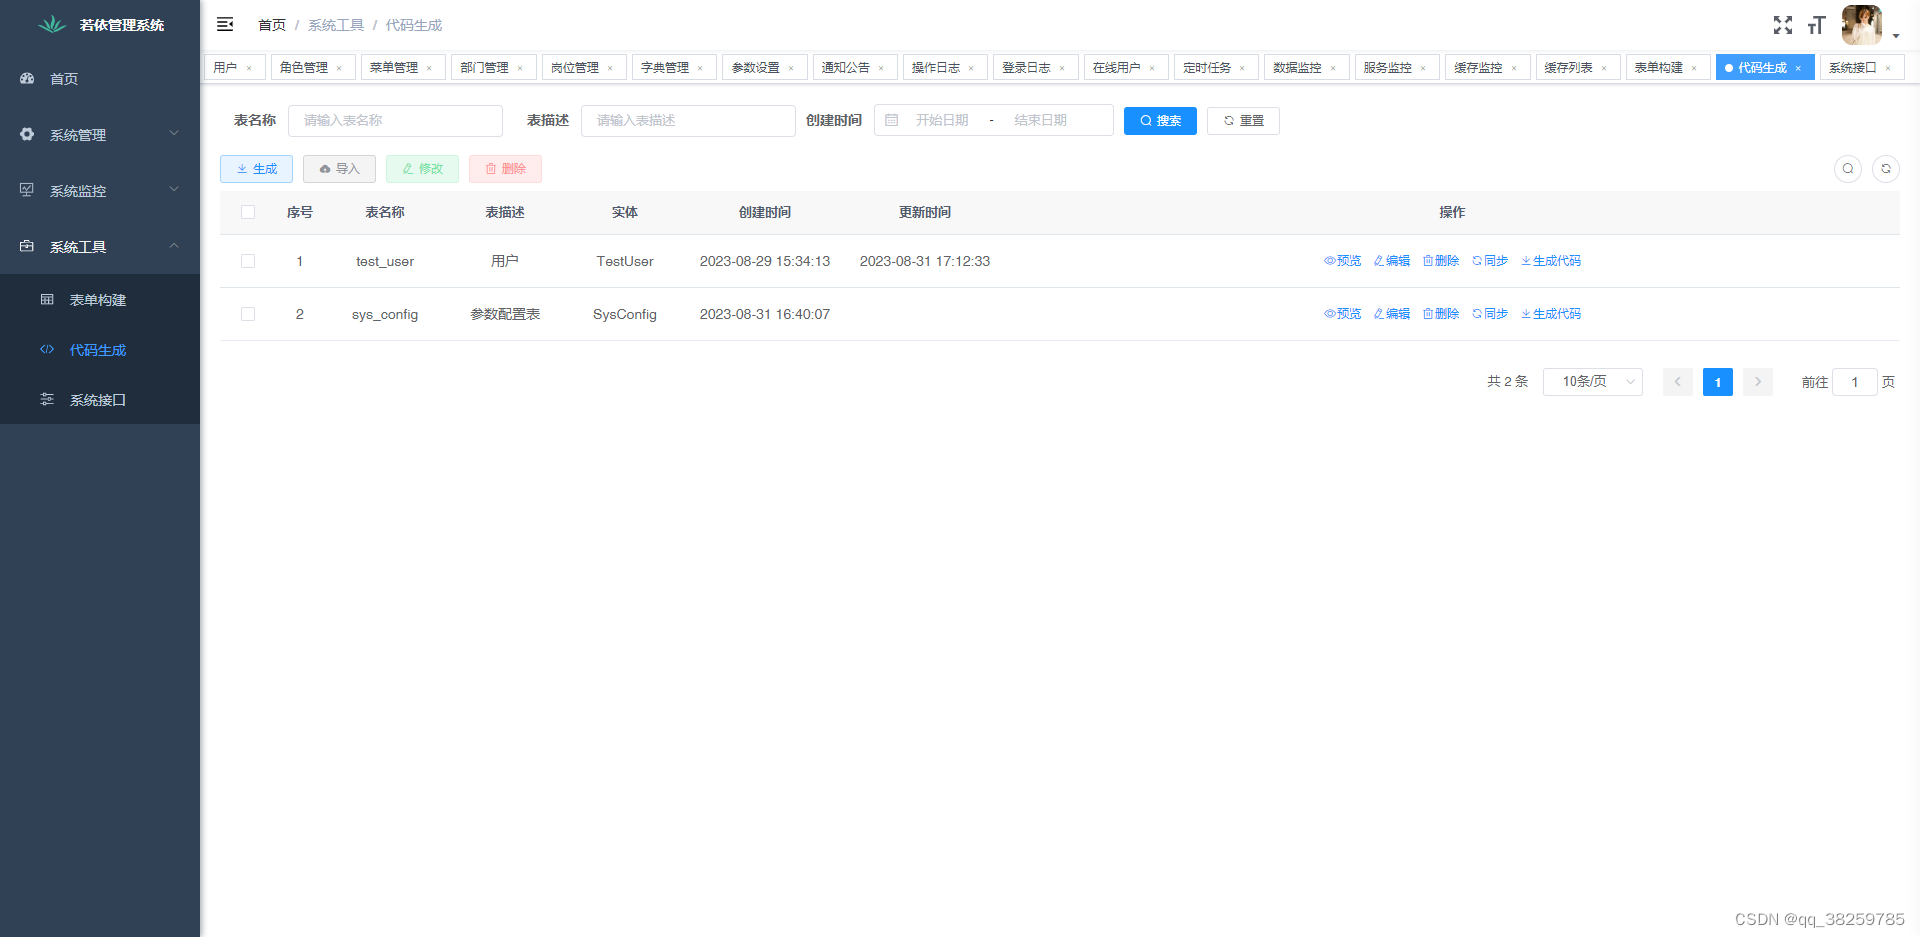Toggle the sidebar with the hamburger icon
The image size is (1920, 937).
(x=224, y=24)
